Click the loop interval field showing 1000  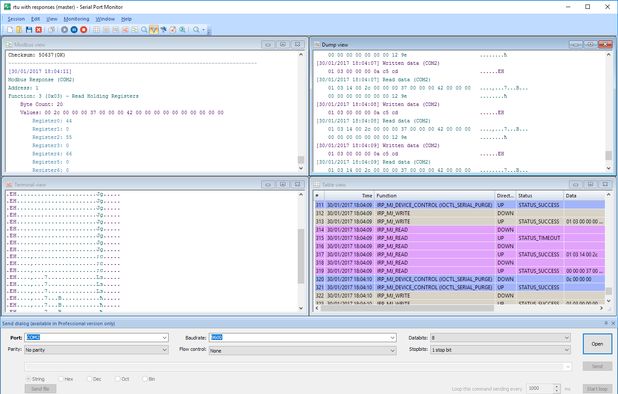pos(540,388)
